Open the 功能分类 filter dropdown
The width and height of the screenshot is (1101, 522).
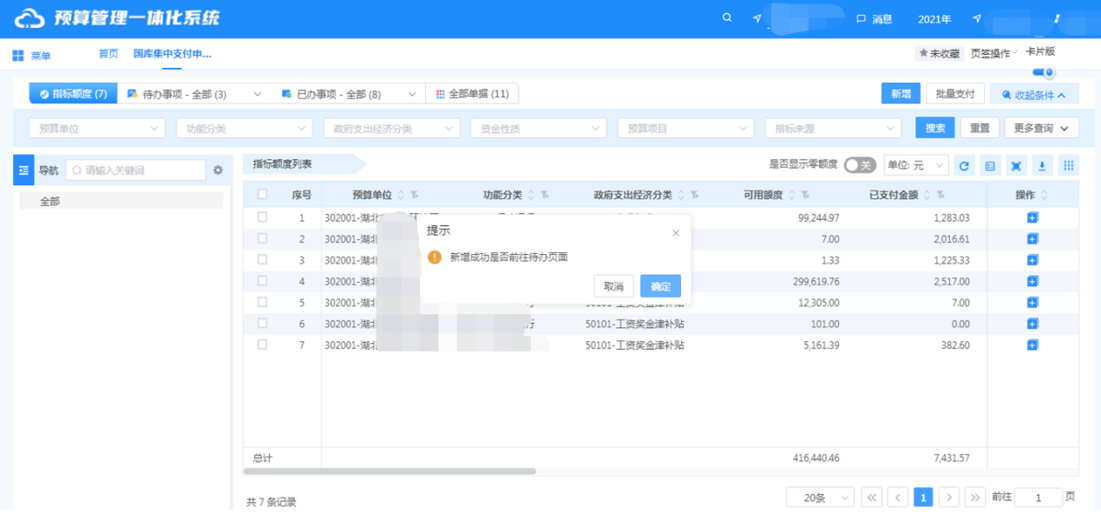(x=244, y=129)
